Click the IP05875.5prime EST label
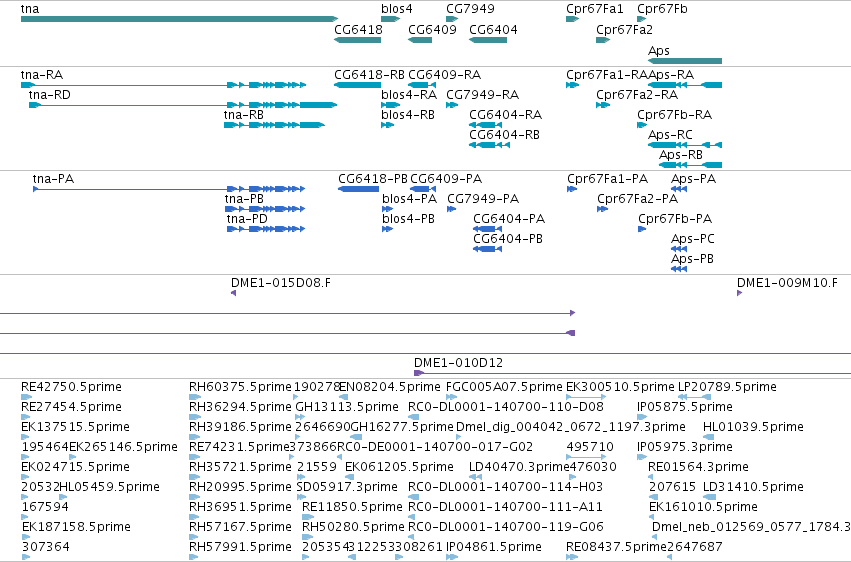Screen dimensions: 851x562 (x=685, y=407)
